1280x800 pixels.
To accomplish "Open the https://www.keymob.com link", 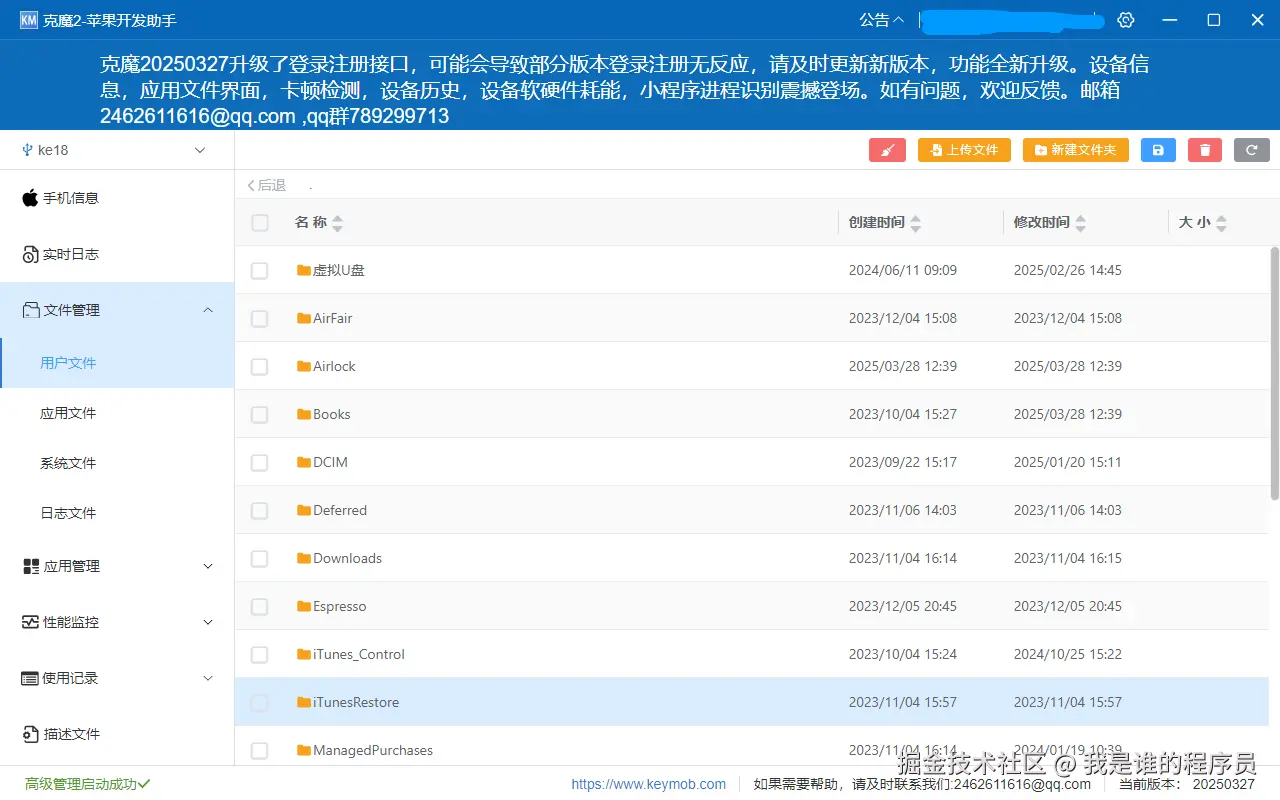I will coord(649,784).
